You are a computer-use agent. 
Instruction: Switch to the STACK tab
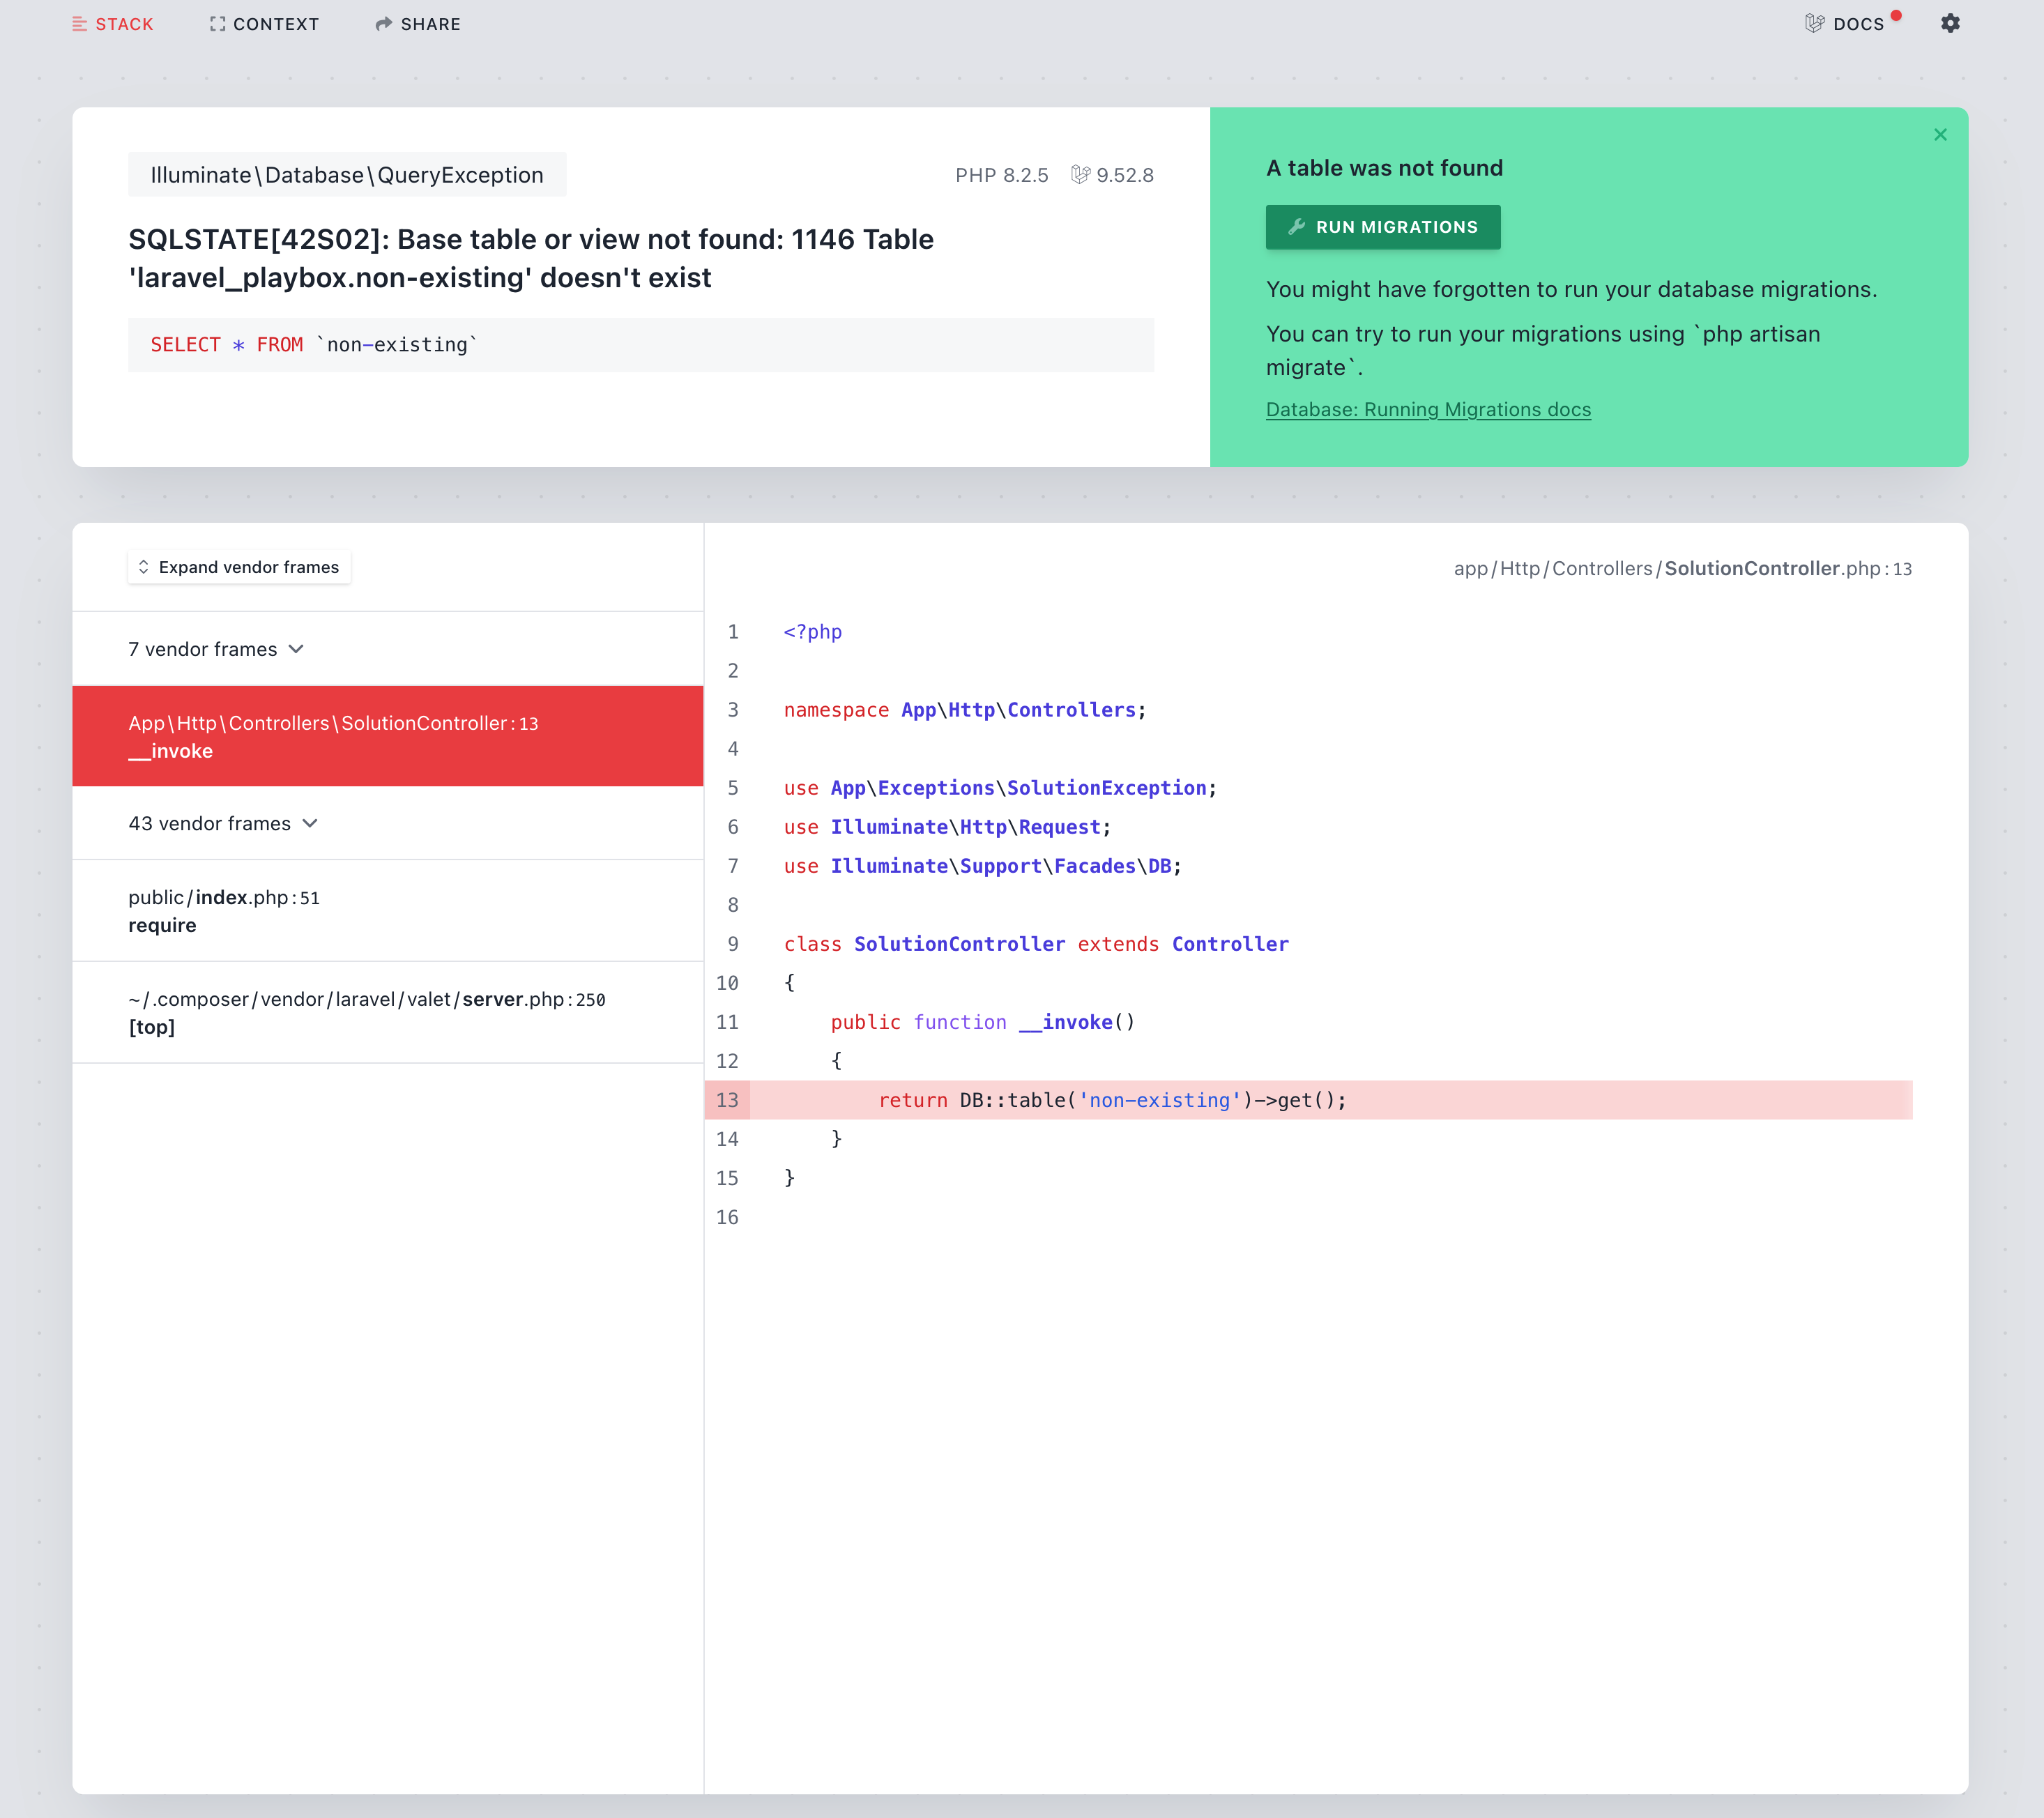(113, 23)
